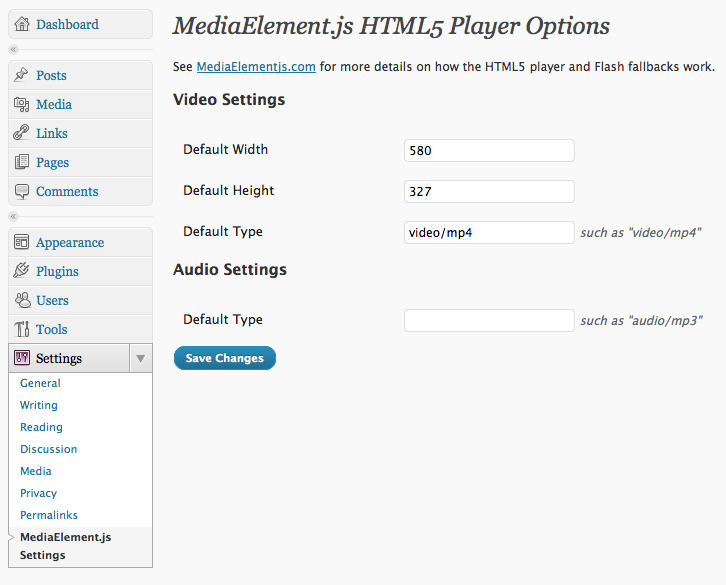
Task: Click the Tools wrench icon
Action: pyautogui.click(x=22, y=329)
